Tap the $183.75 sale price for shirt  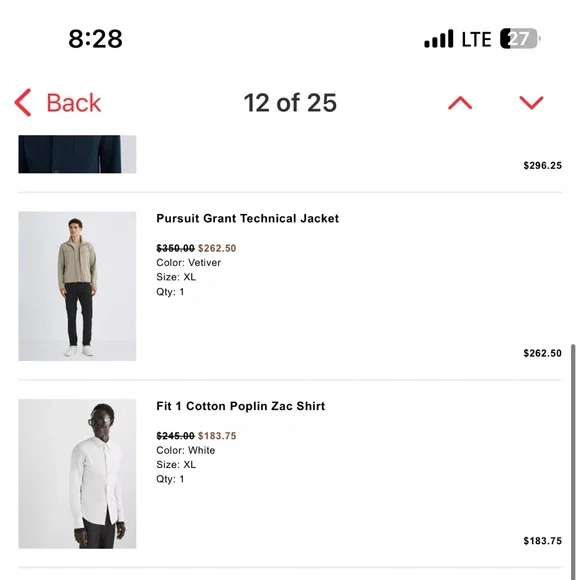217,436
